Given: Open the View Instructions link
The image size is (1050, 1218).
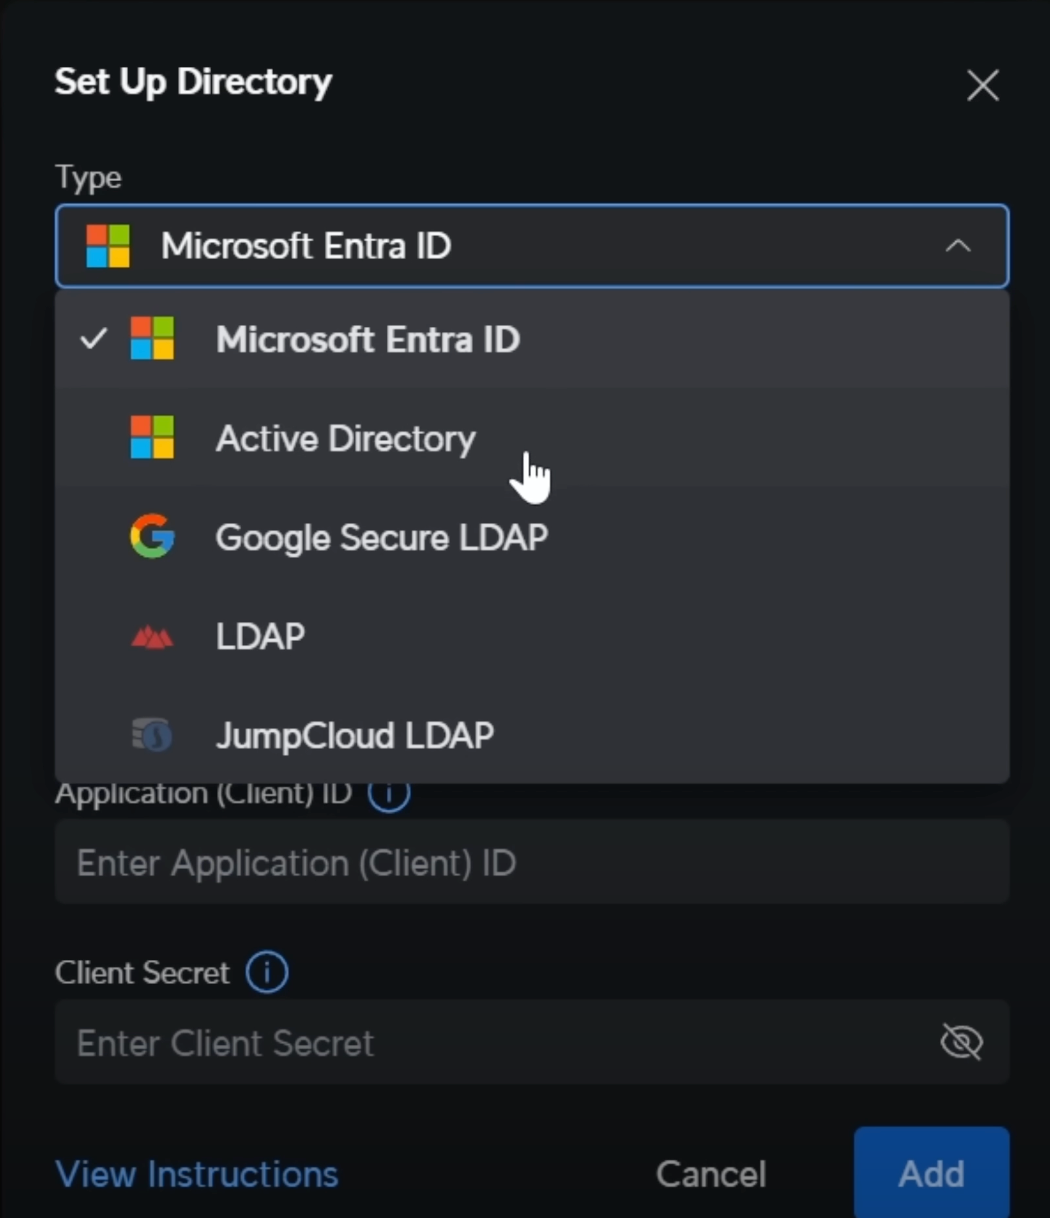Looking at the screenshot, I should 197,1174.
